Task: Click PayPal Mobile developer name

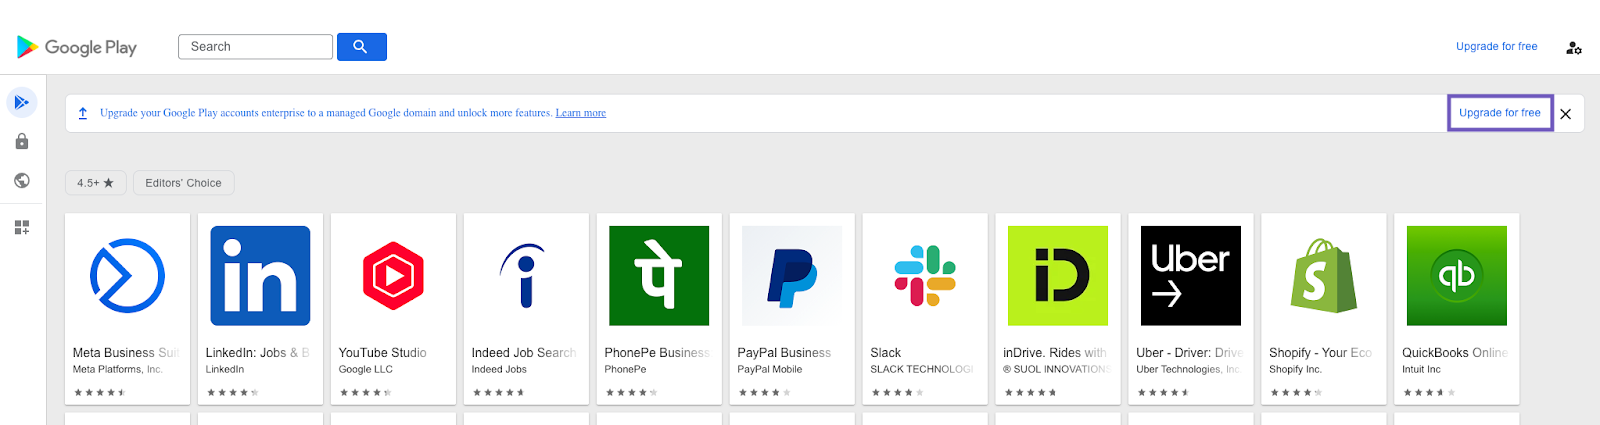Action: [770, 369]
